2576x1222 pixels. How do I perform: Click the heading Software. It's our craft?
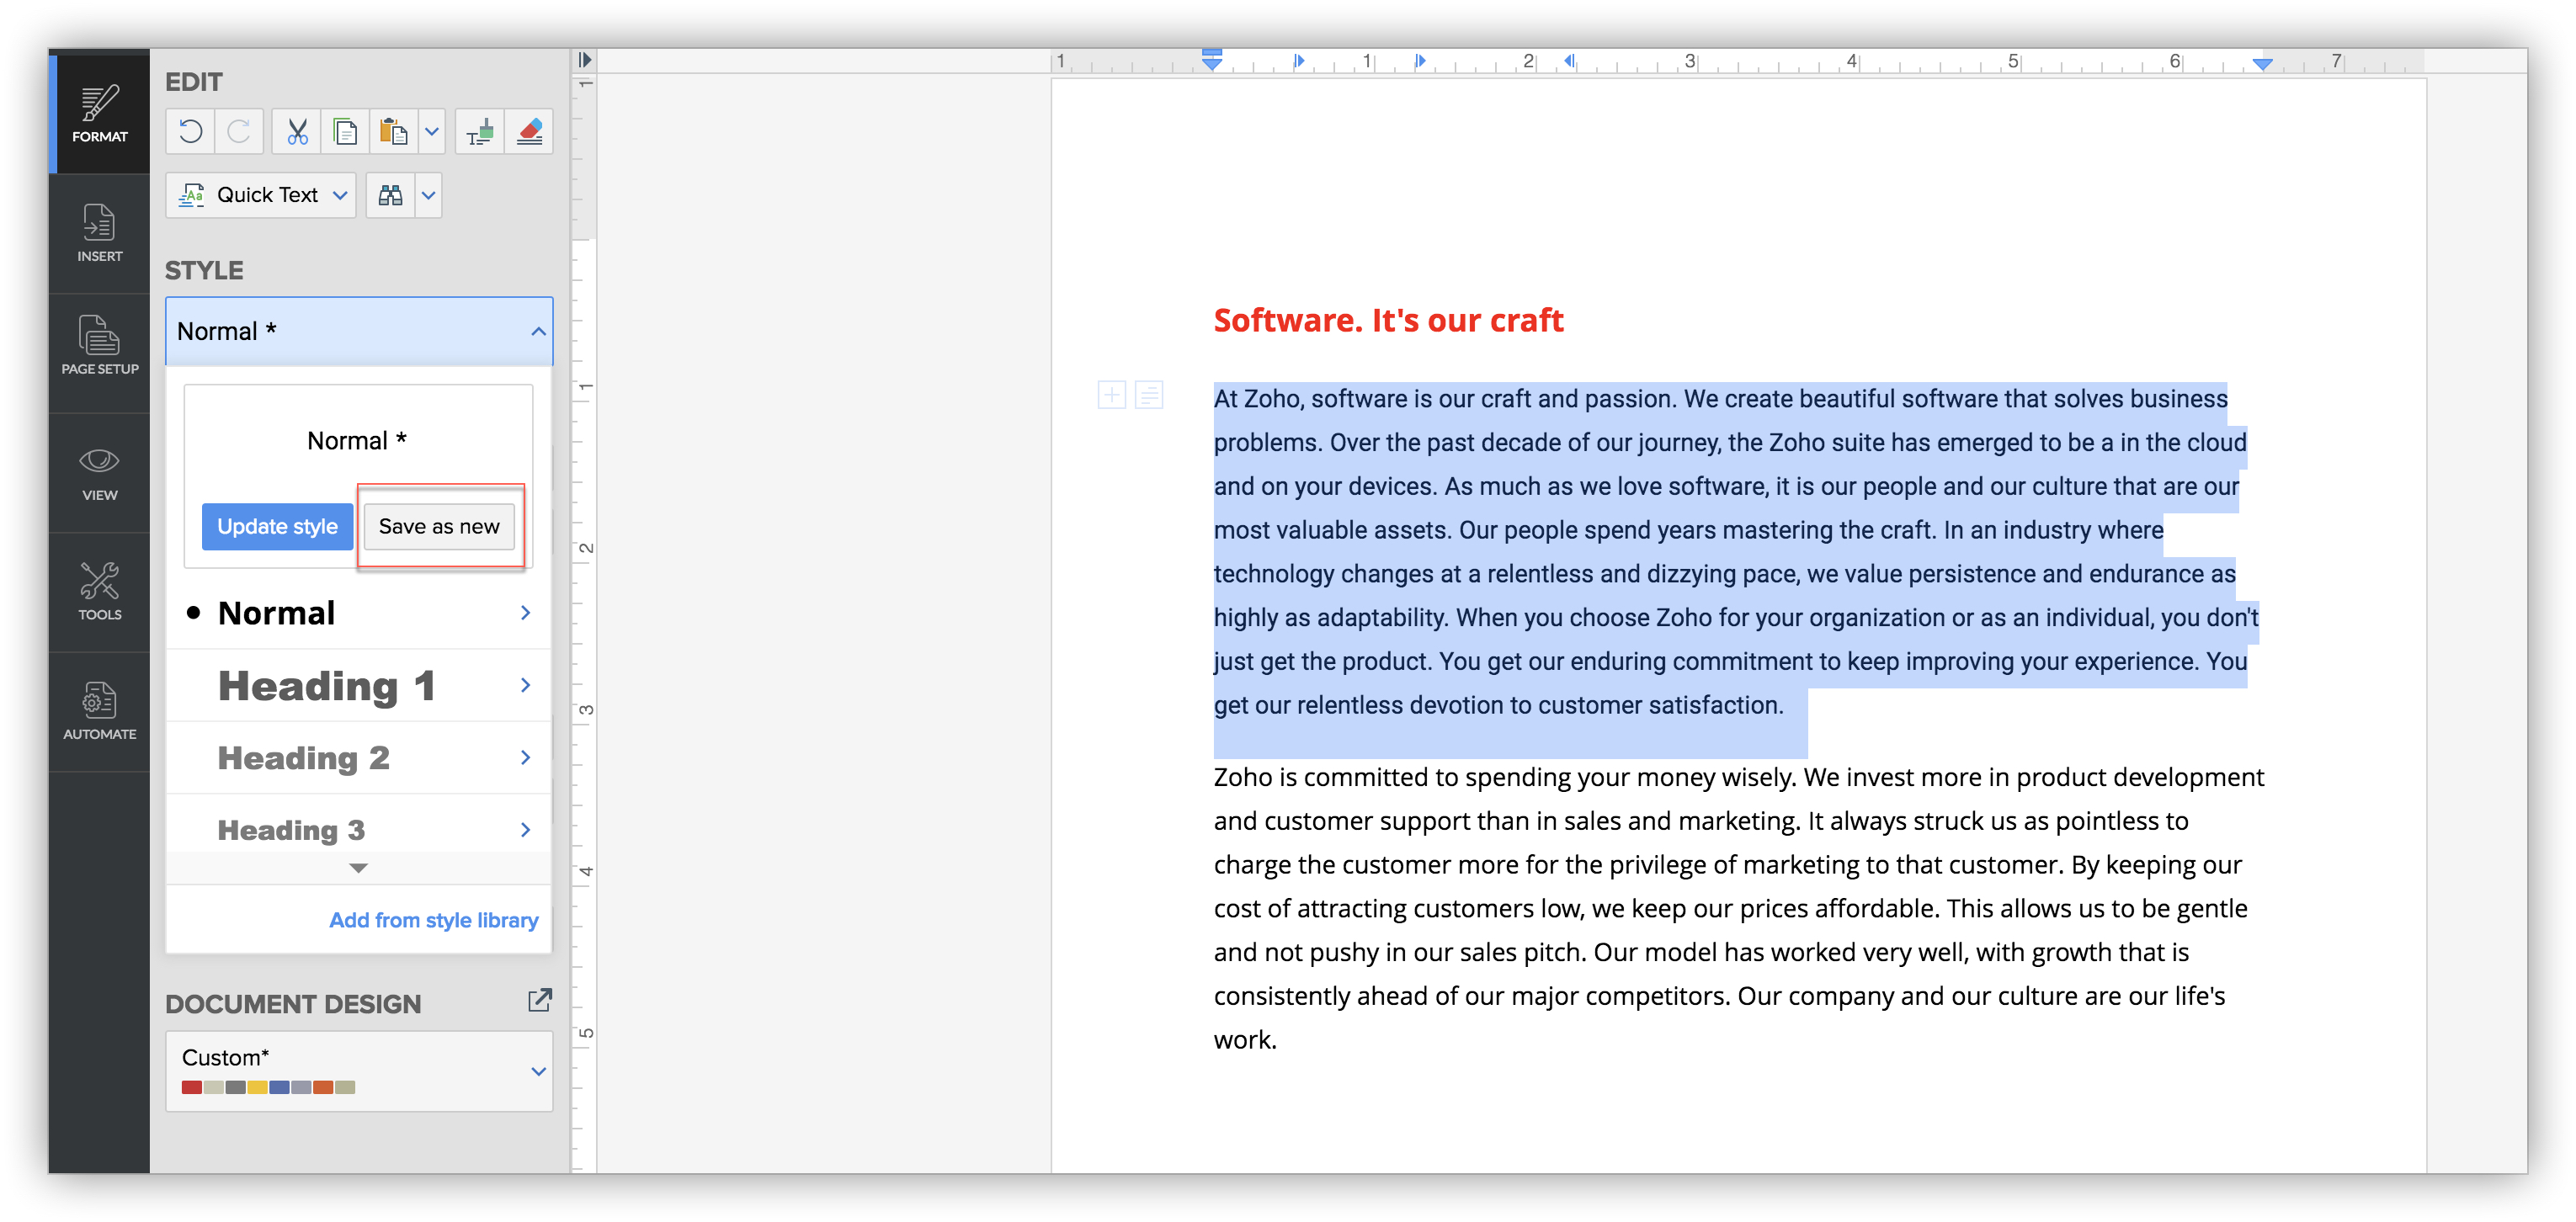point(1388,321)
